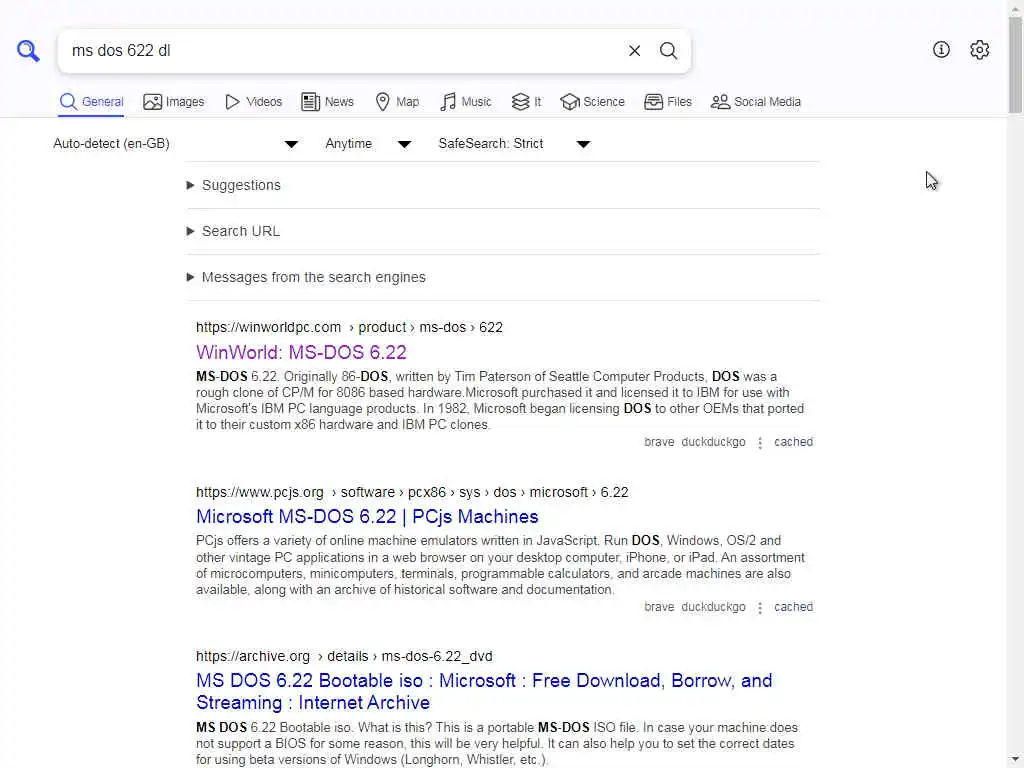Open cached link for PCjs Machines result
The image size is (1024, 768).
pyautogui.click(x=793, y=607)
